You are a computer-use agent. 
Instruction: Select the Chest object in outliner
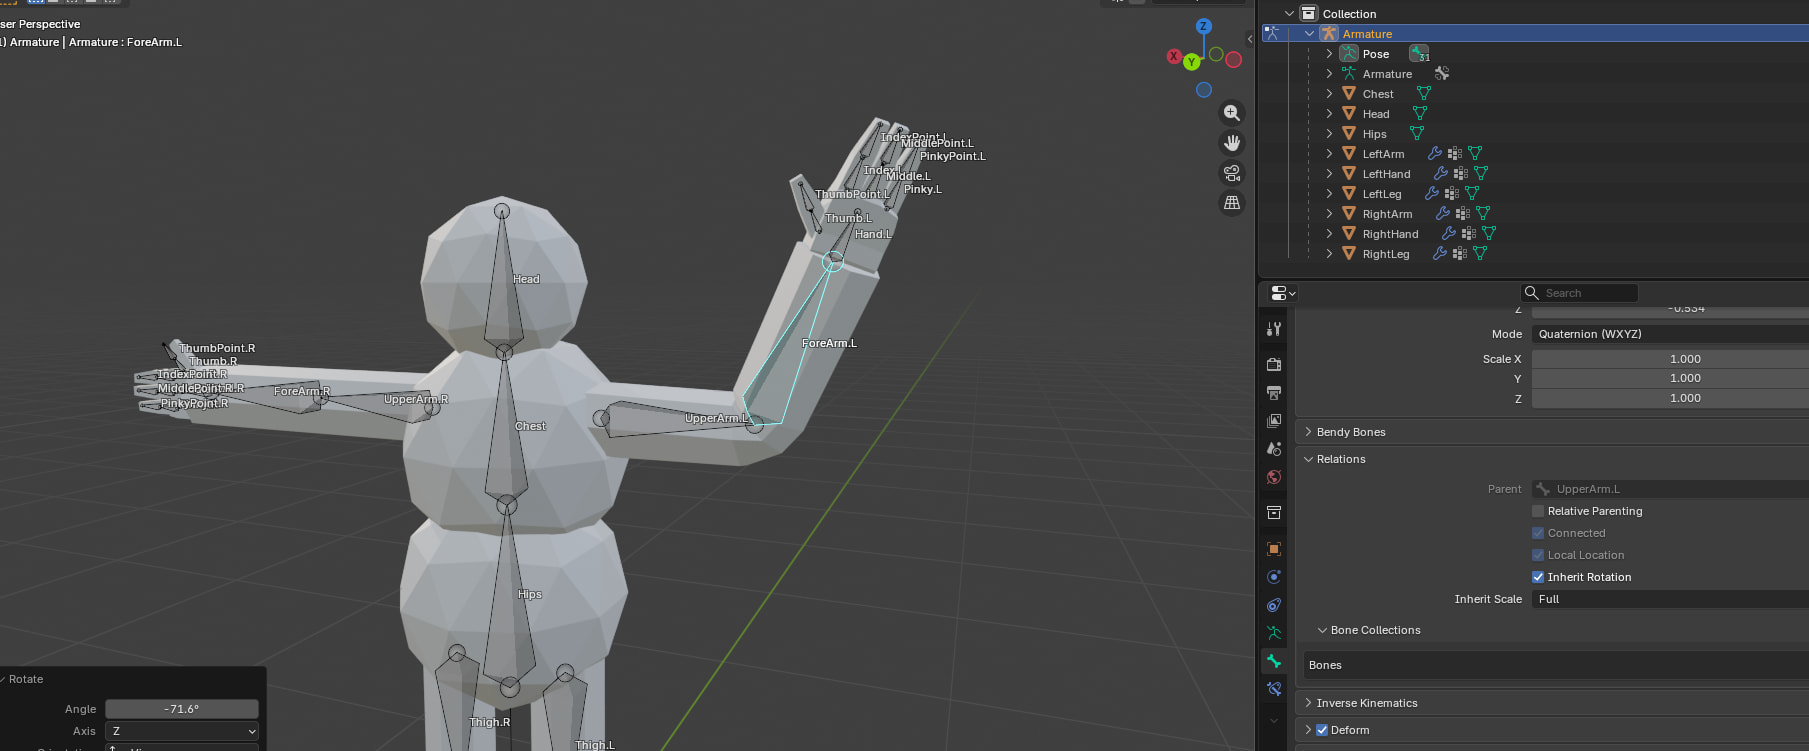(1377, 94)
